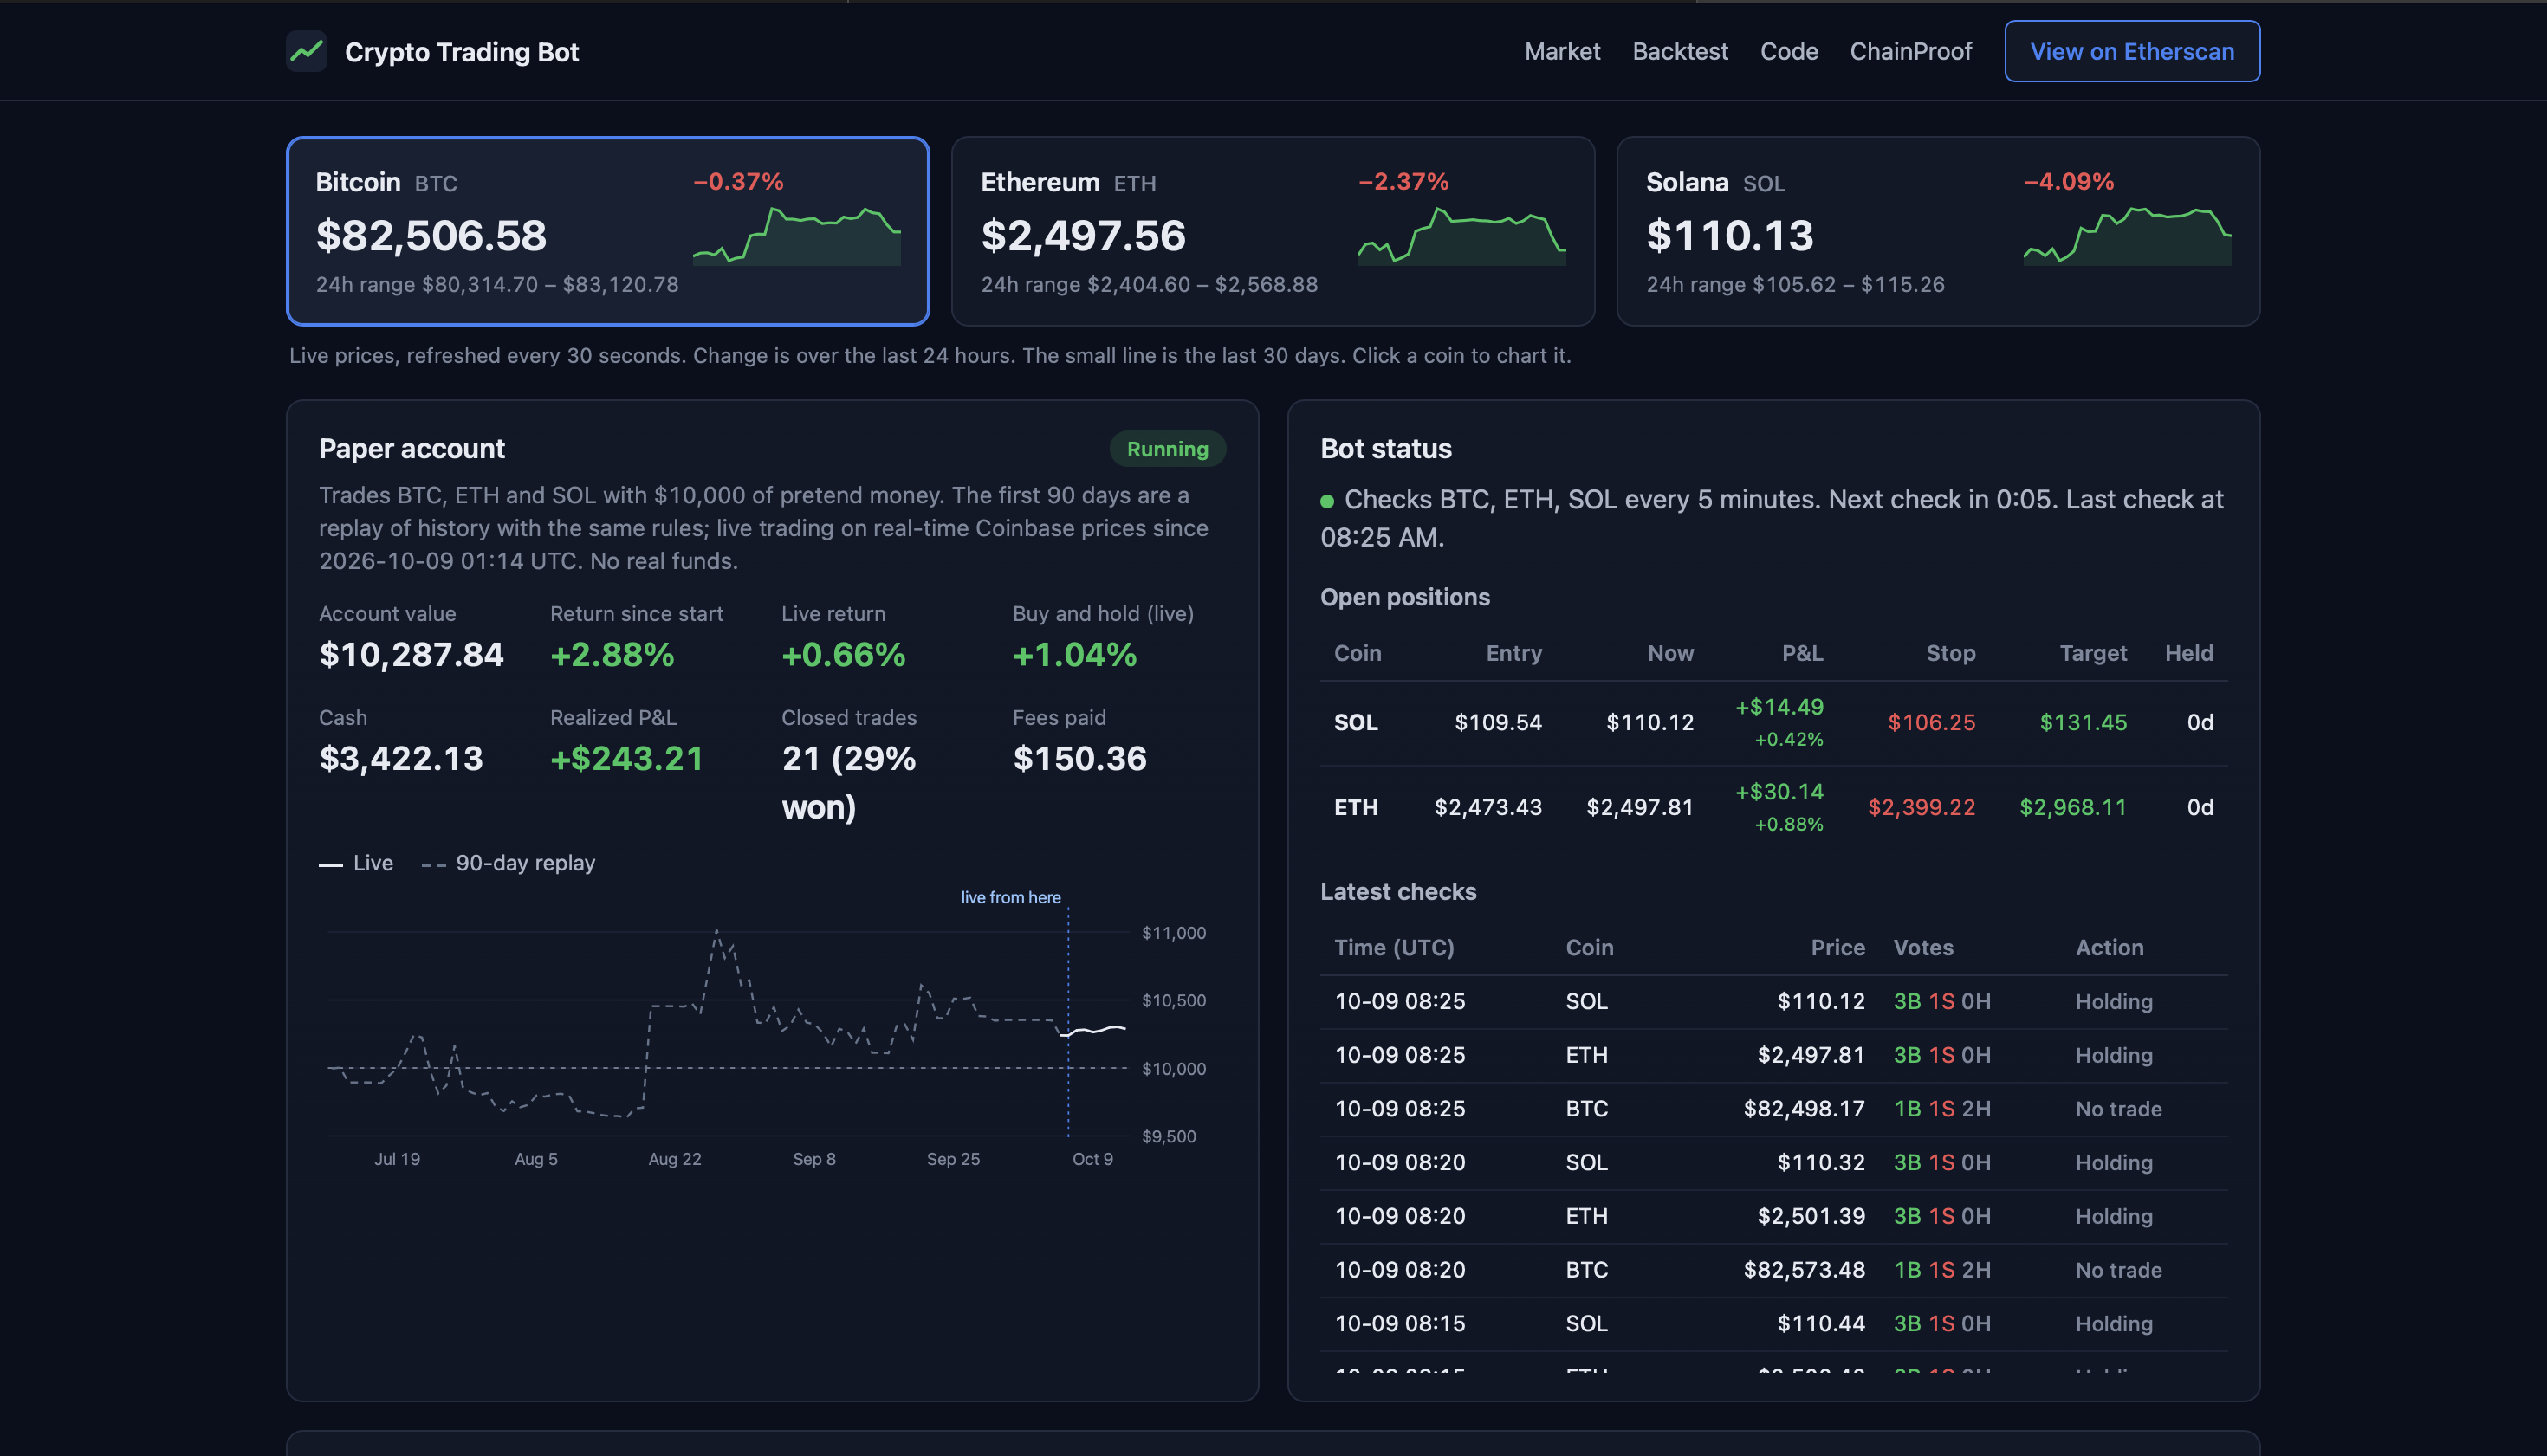Click the Open positions heading

1405,598
